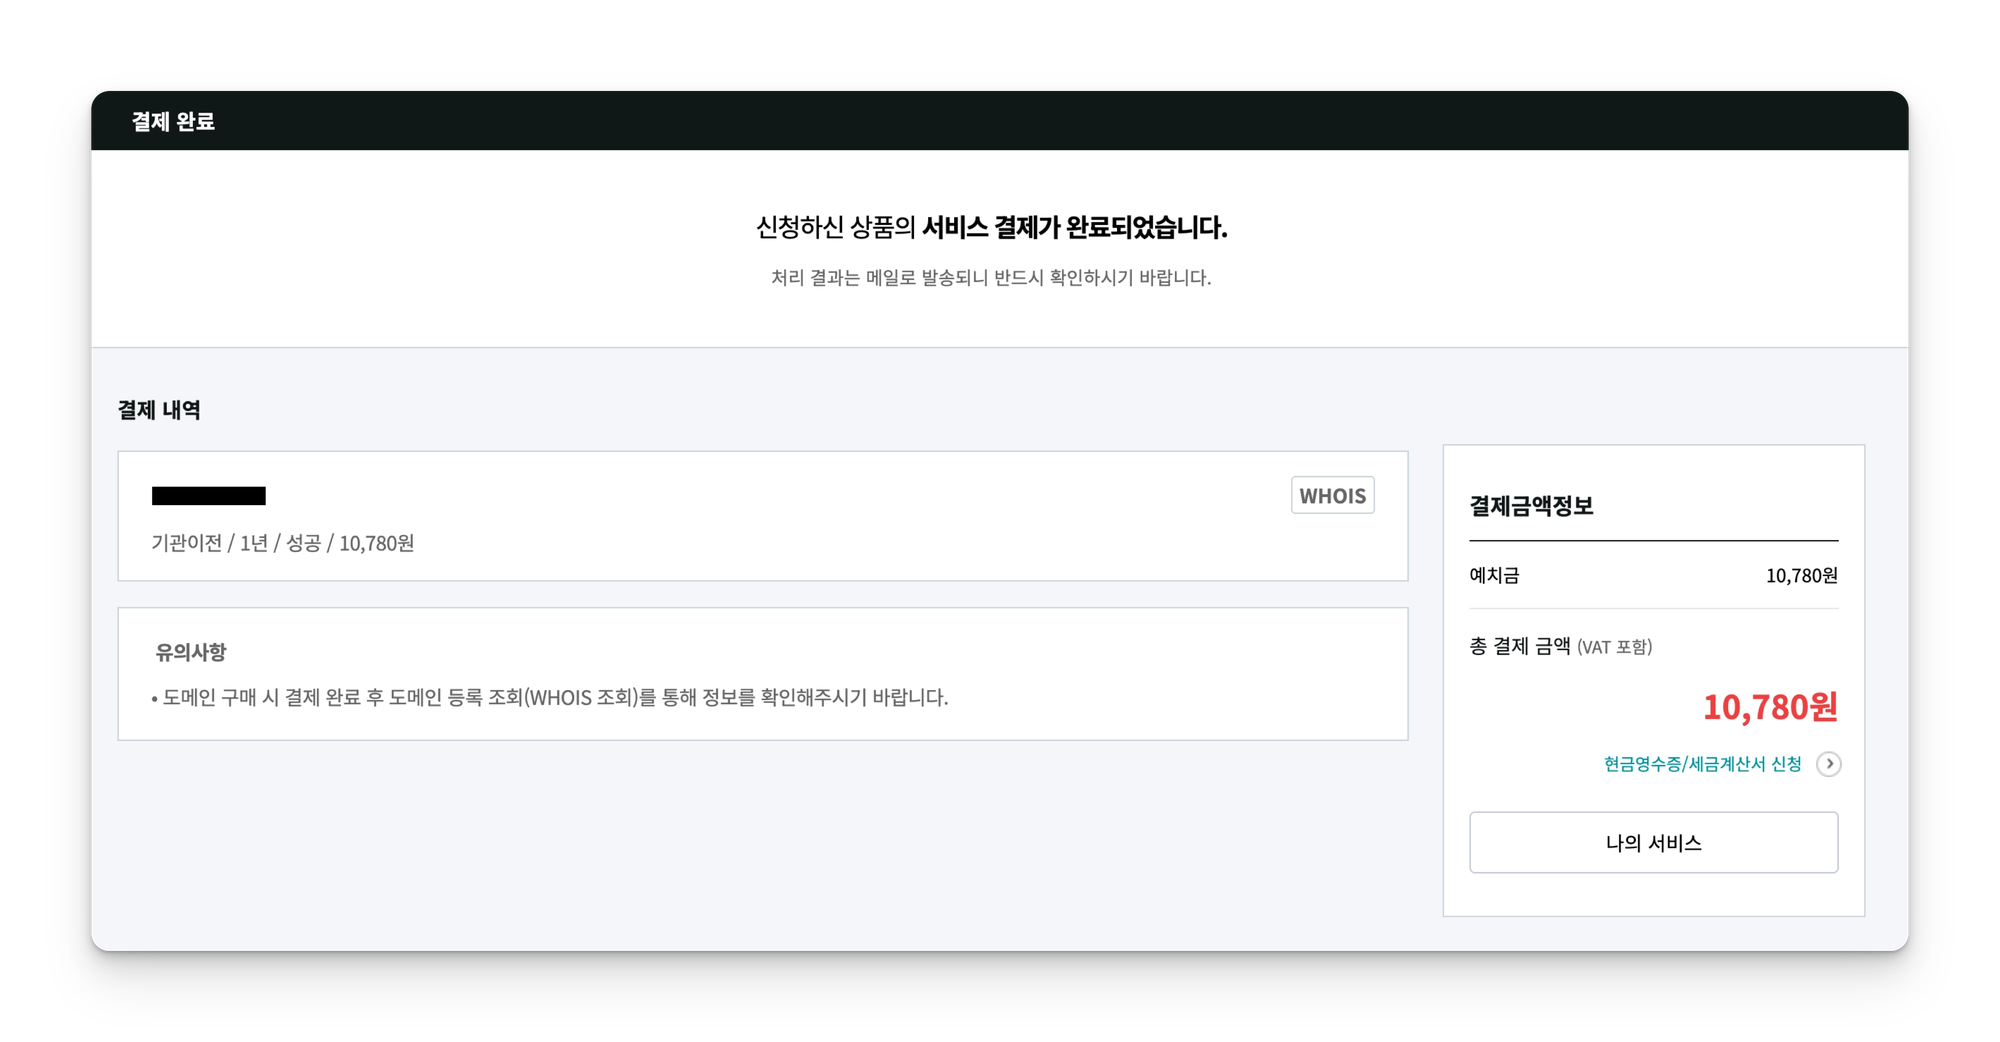Click the 처리 결과는 메일로 발송 subtext
The image size is (2000, 1042).
click(x=990, y=278)
